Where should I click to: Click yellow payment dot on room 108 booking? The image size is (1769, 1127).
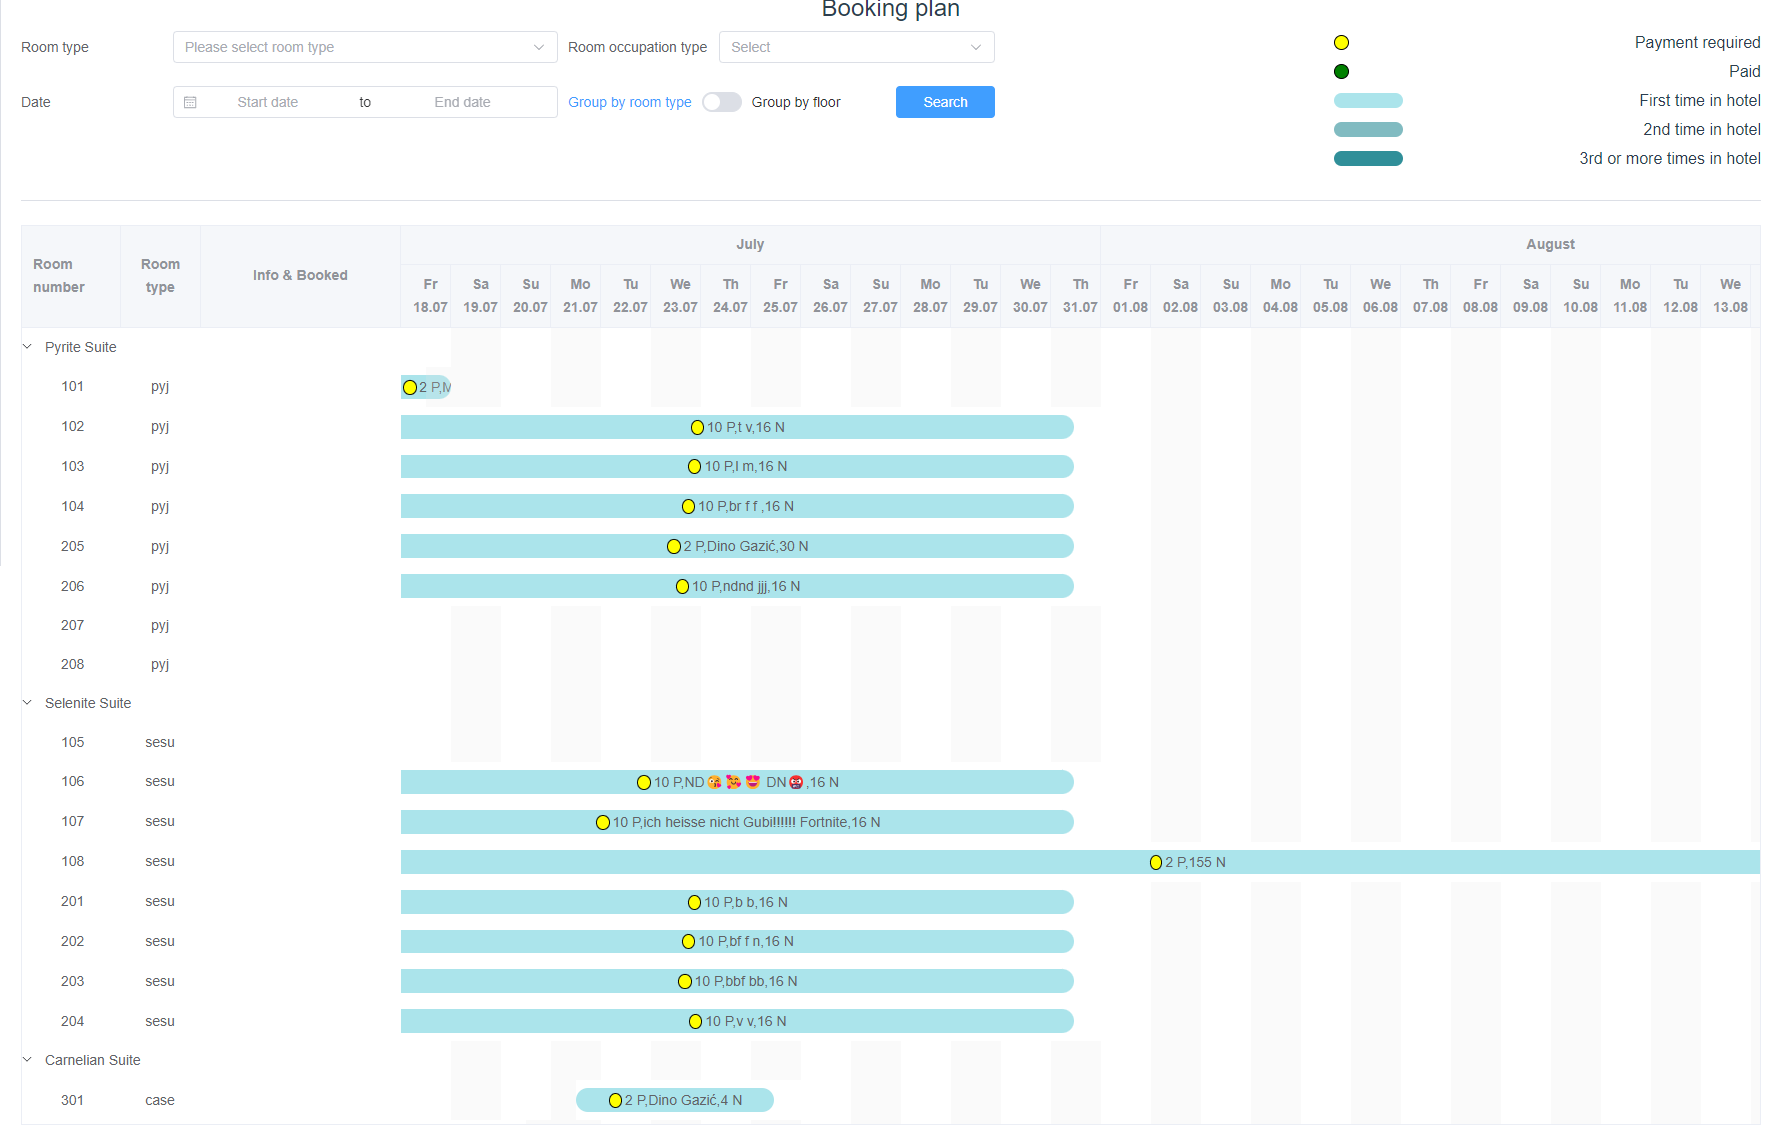[x=1155, y=862]
